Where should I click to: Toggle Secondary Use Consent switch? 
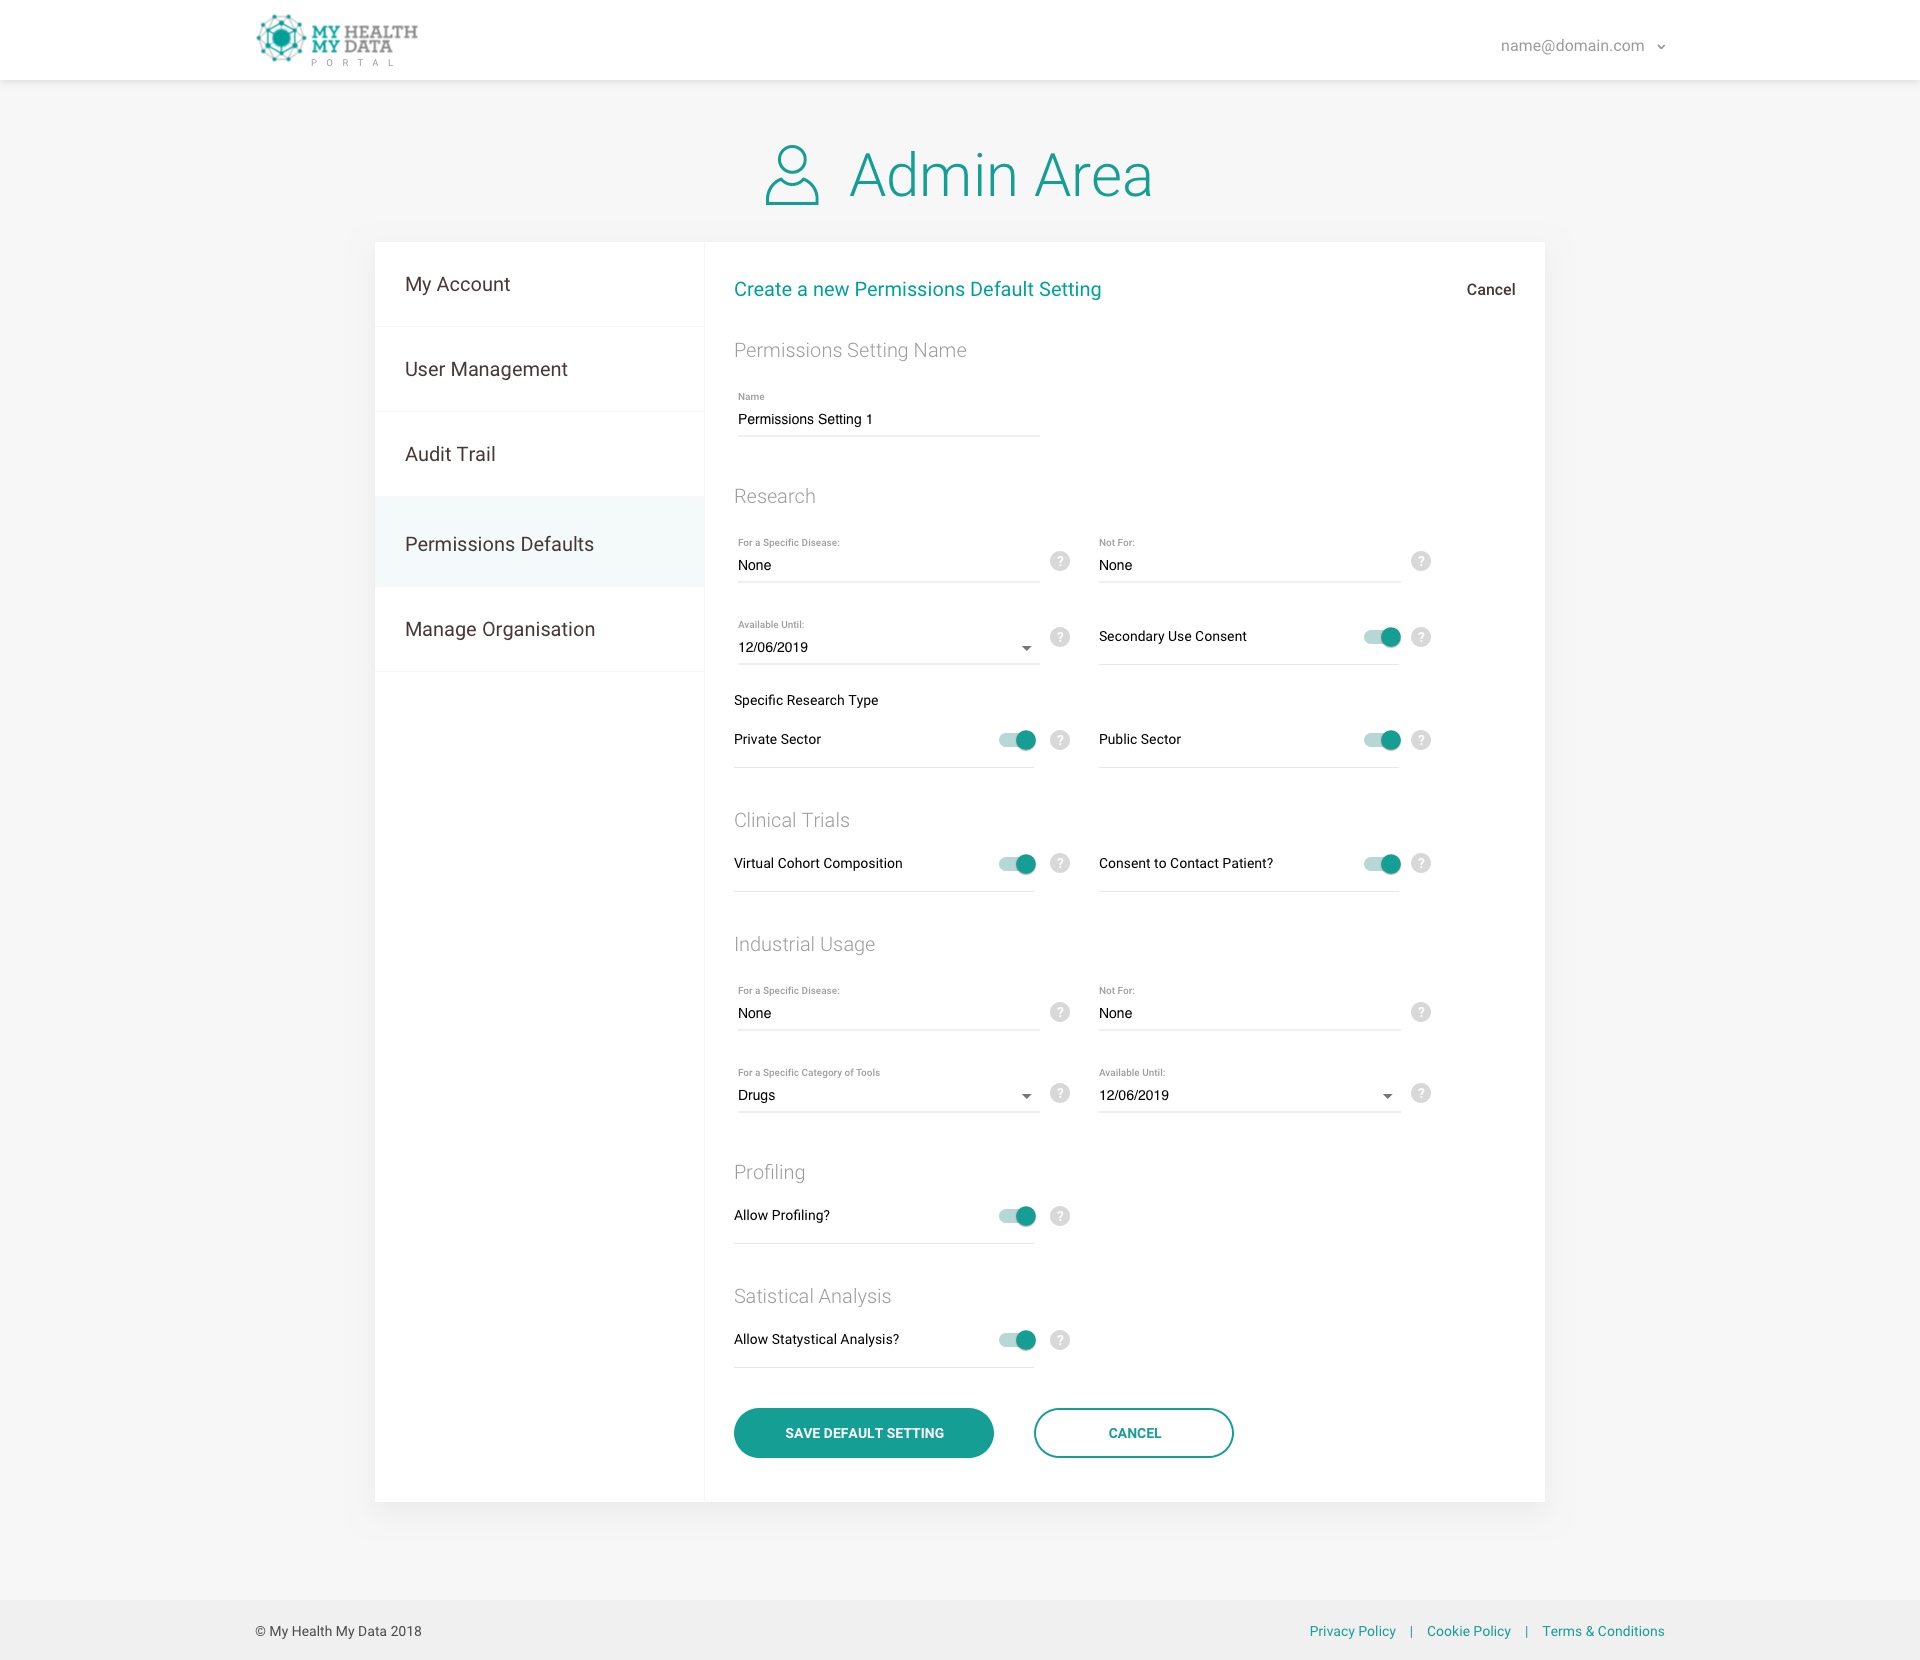1382,637
